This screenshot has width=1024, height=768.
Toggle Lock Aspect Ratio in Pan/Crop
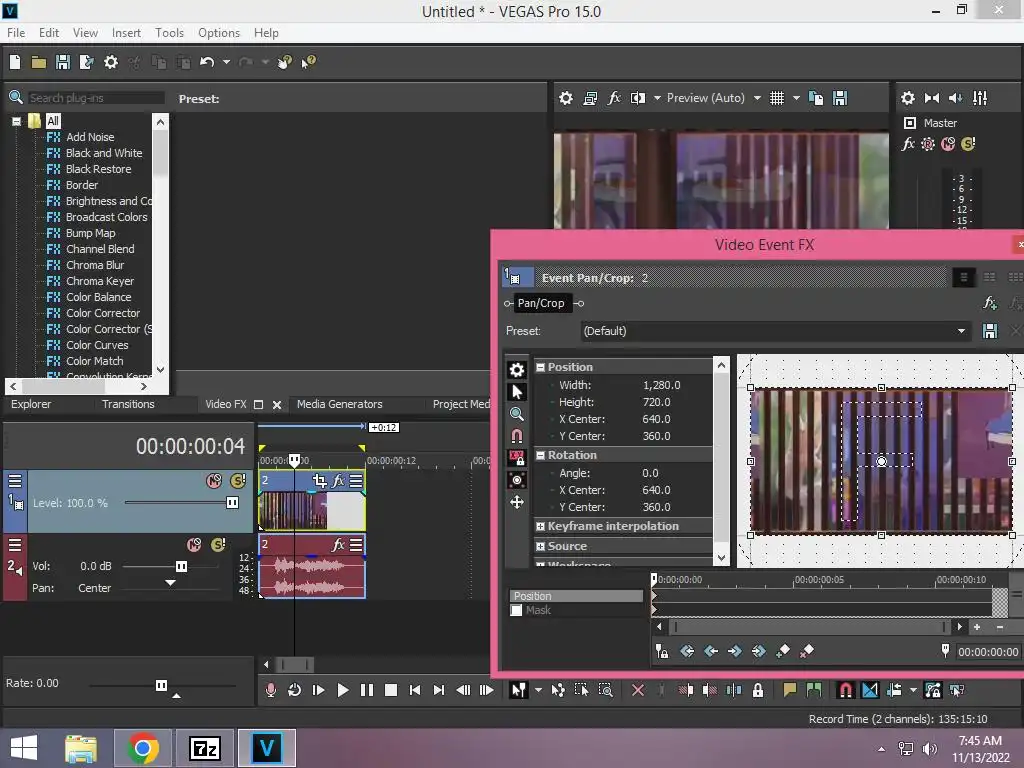(517, 458)
